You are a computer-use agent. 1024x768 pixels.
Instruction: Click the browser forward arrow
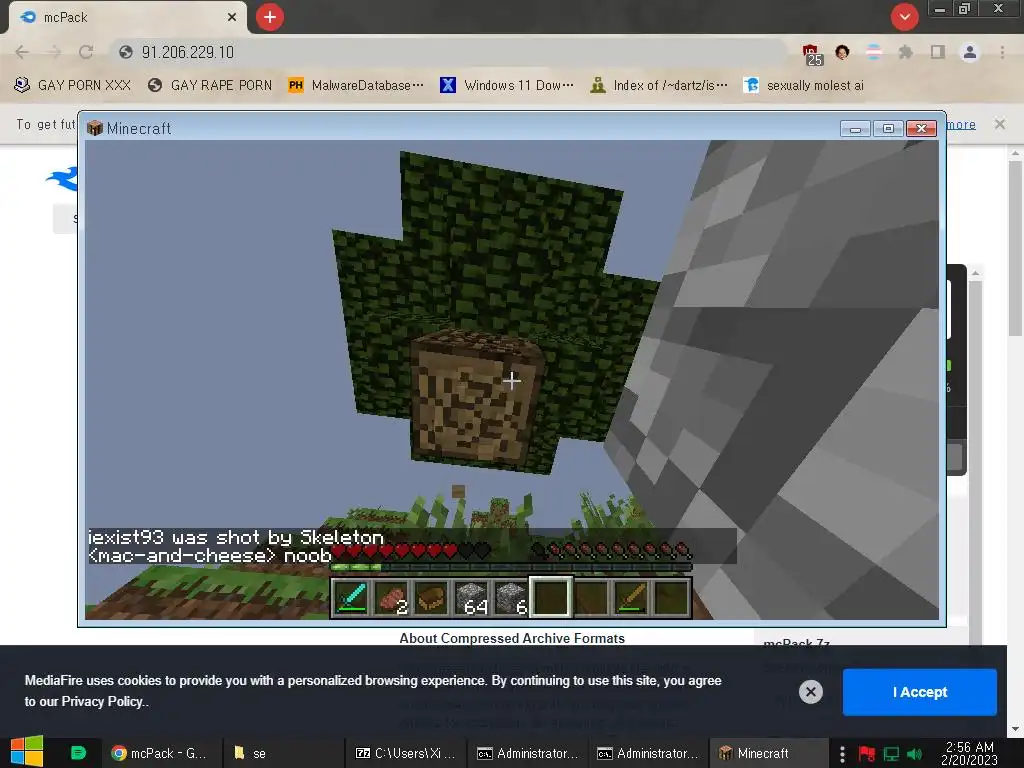point(54,52)
